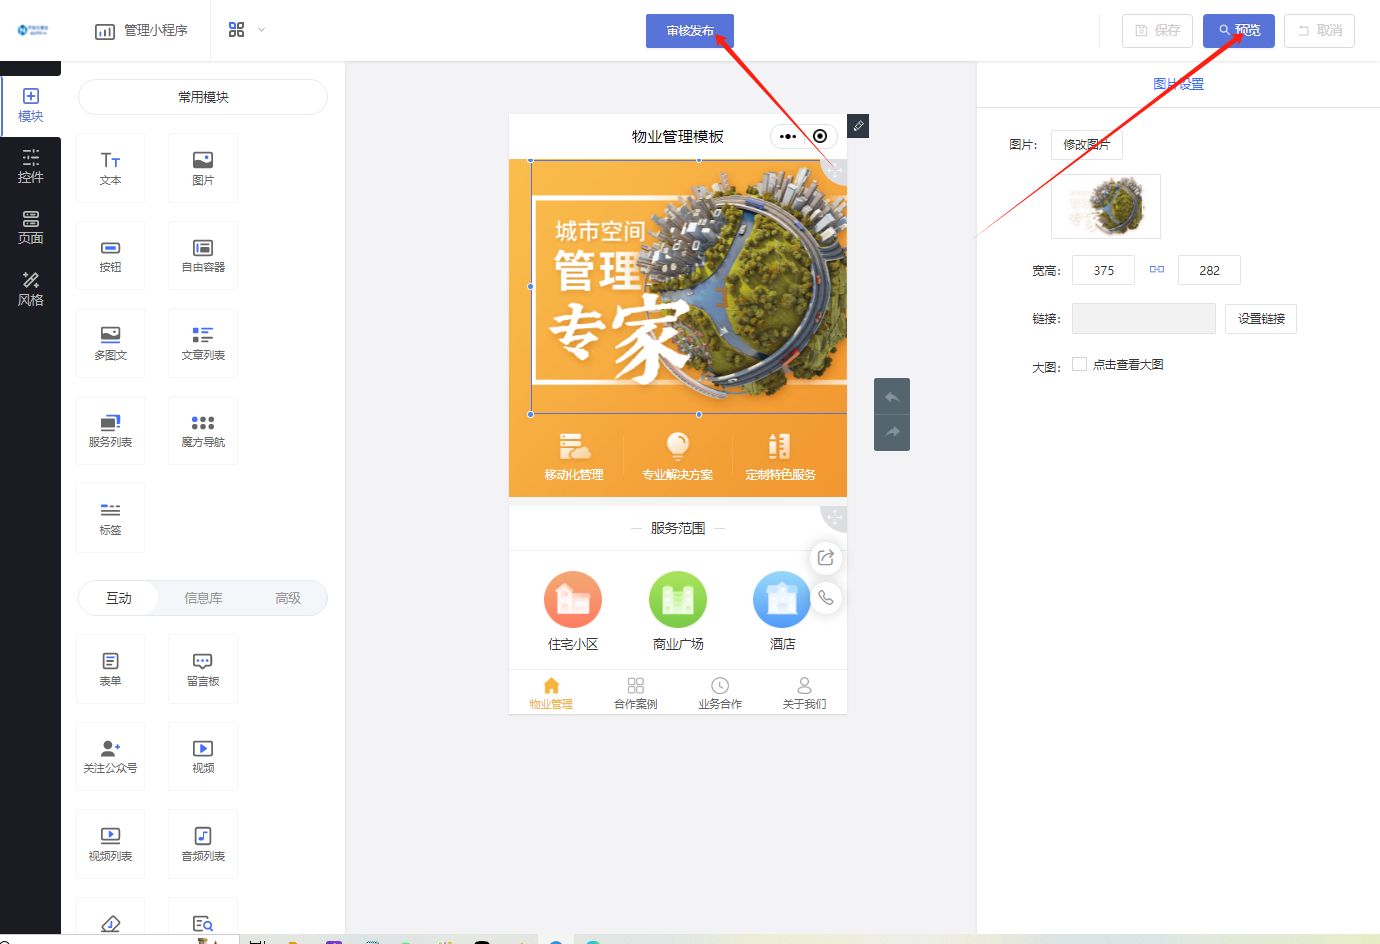
Task: Select the 物业管理 bottom nav tab
Action: [551, 693]
